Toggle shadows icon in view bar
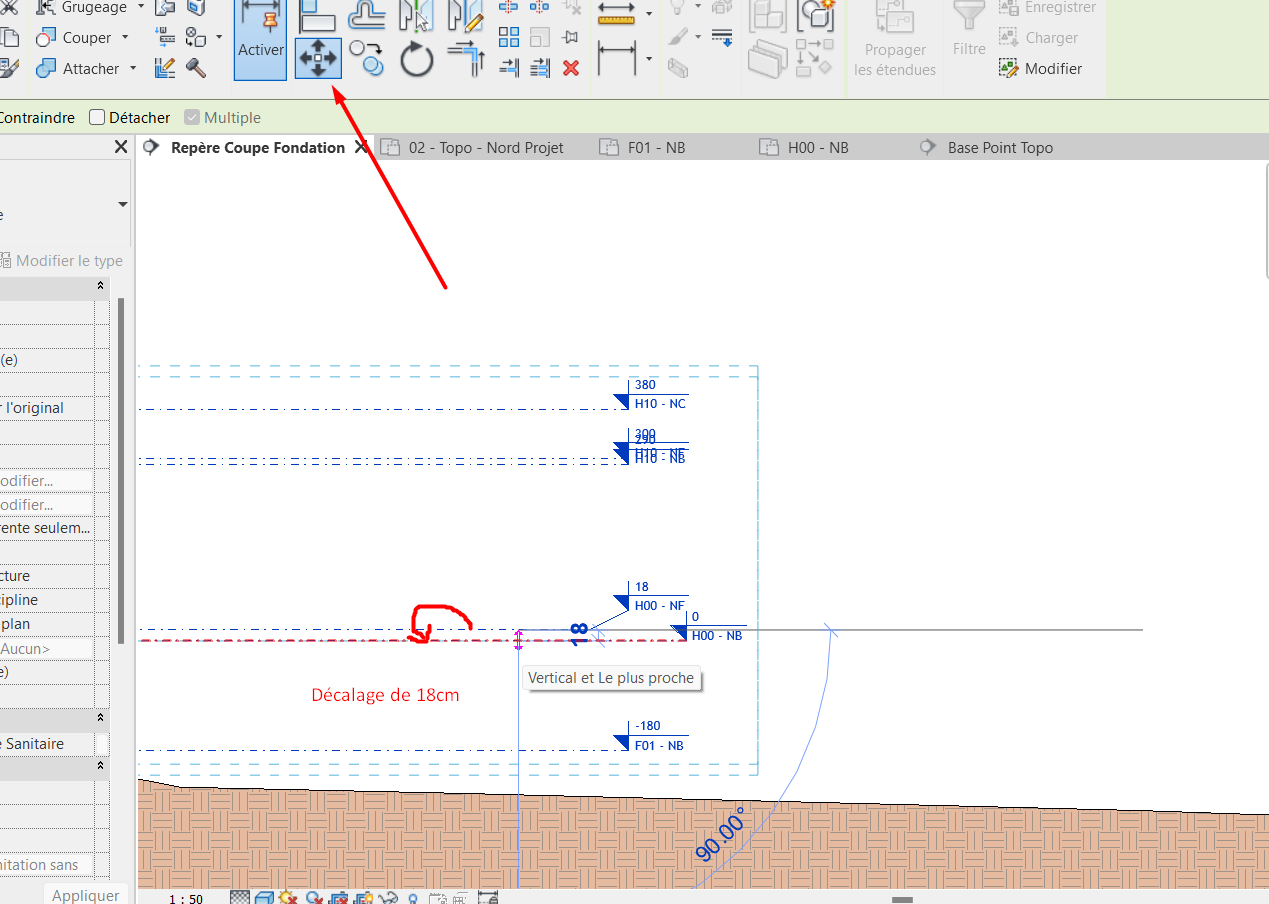1269x904 pixels. pyautogui.click(x=314, y=898)
